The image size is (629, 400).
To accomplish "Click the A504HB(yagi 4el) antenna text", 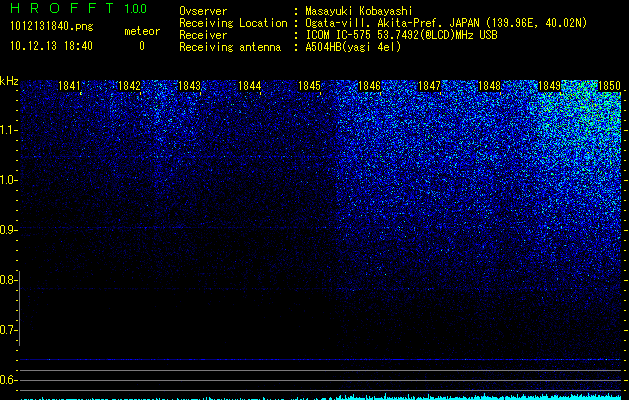I will coord(353,47).
